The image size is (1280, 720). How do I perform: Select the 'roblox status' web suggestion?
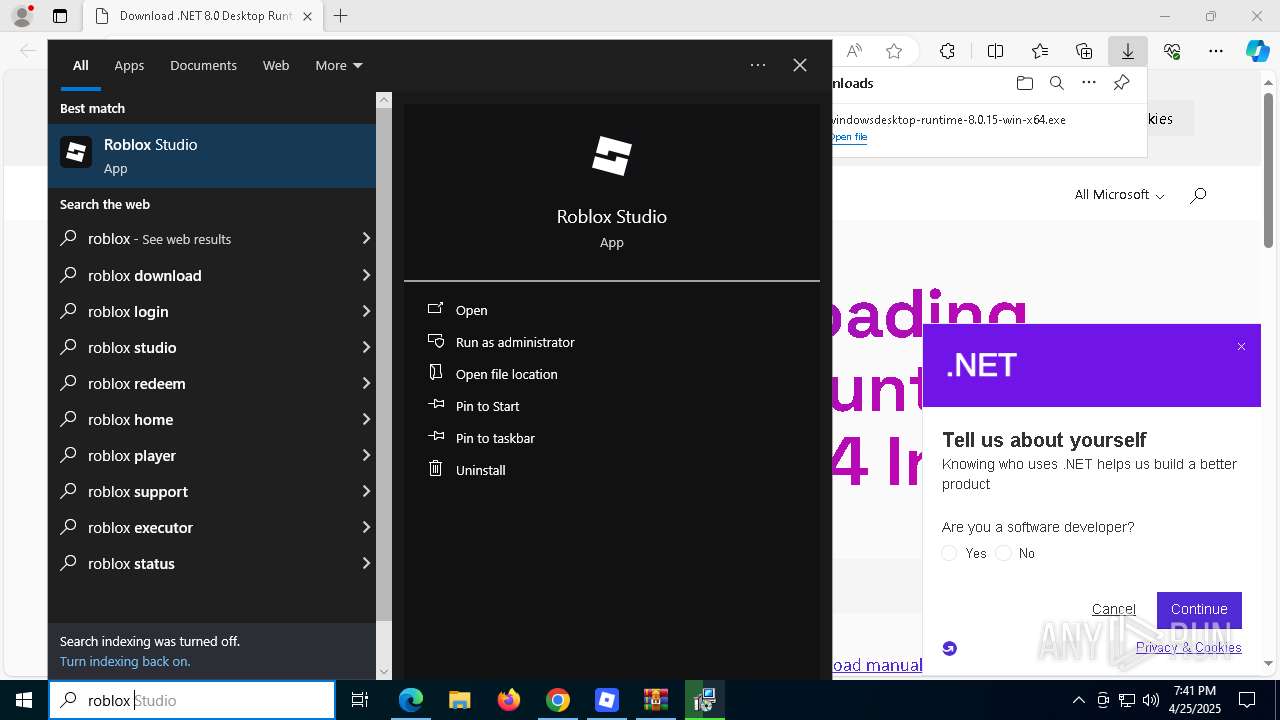pos(212,563)
